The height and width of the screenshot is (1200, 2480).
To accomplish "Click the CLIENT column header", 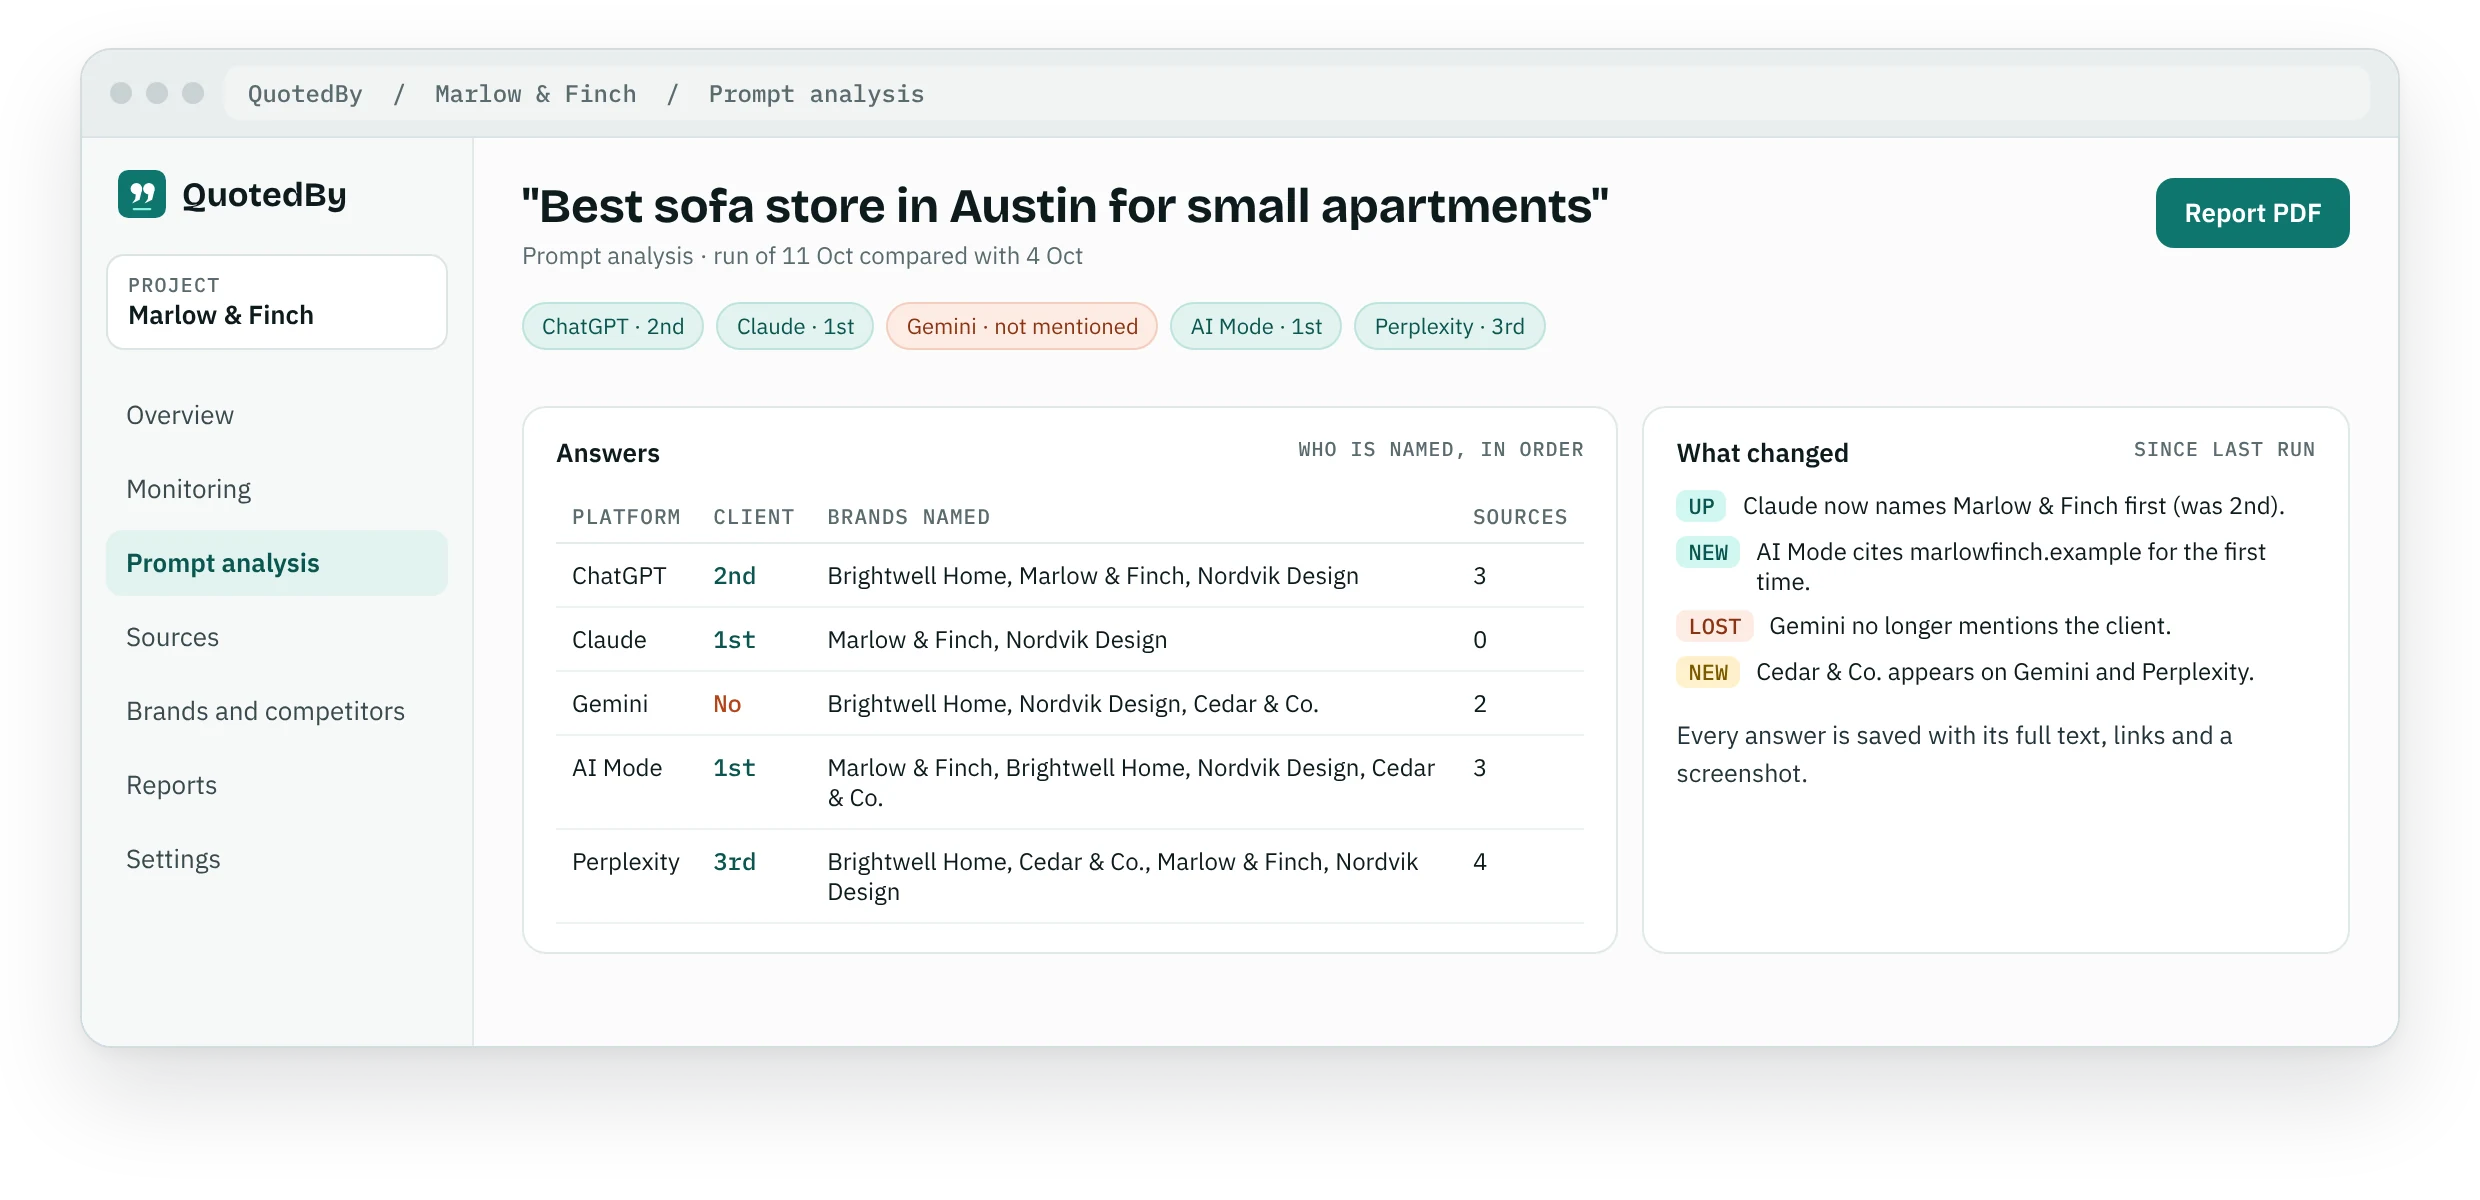I will (753, 517).
